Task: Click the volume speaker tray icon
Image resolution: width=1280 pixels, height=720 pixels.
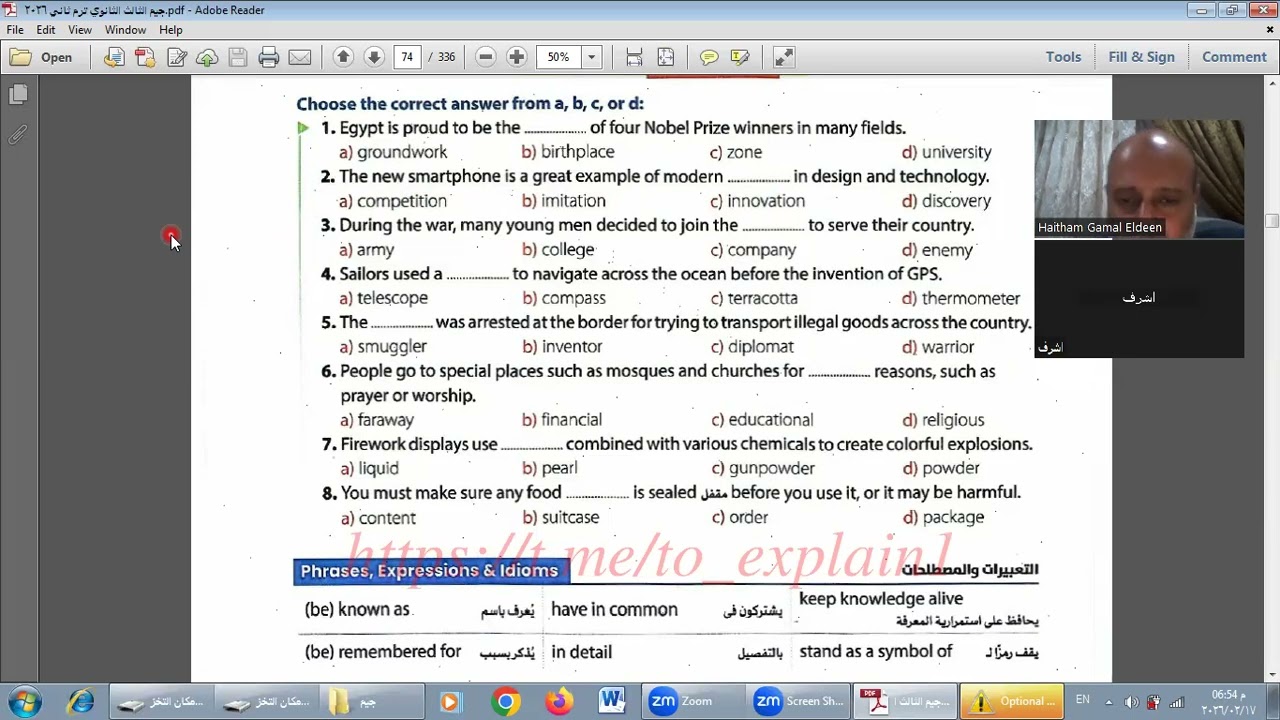Action: pyautogui.click(x=1131, y=702)
